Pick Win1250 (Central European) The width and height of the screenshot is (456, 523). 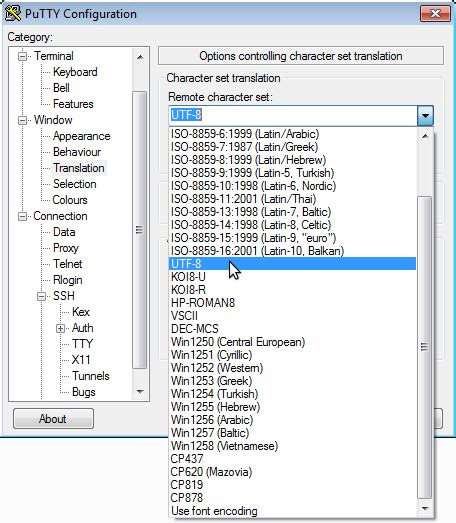click(293, 342)
